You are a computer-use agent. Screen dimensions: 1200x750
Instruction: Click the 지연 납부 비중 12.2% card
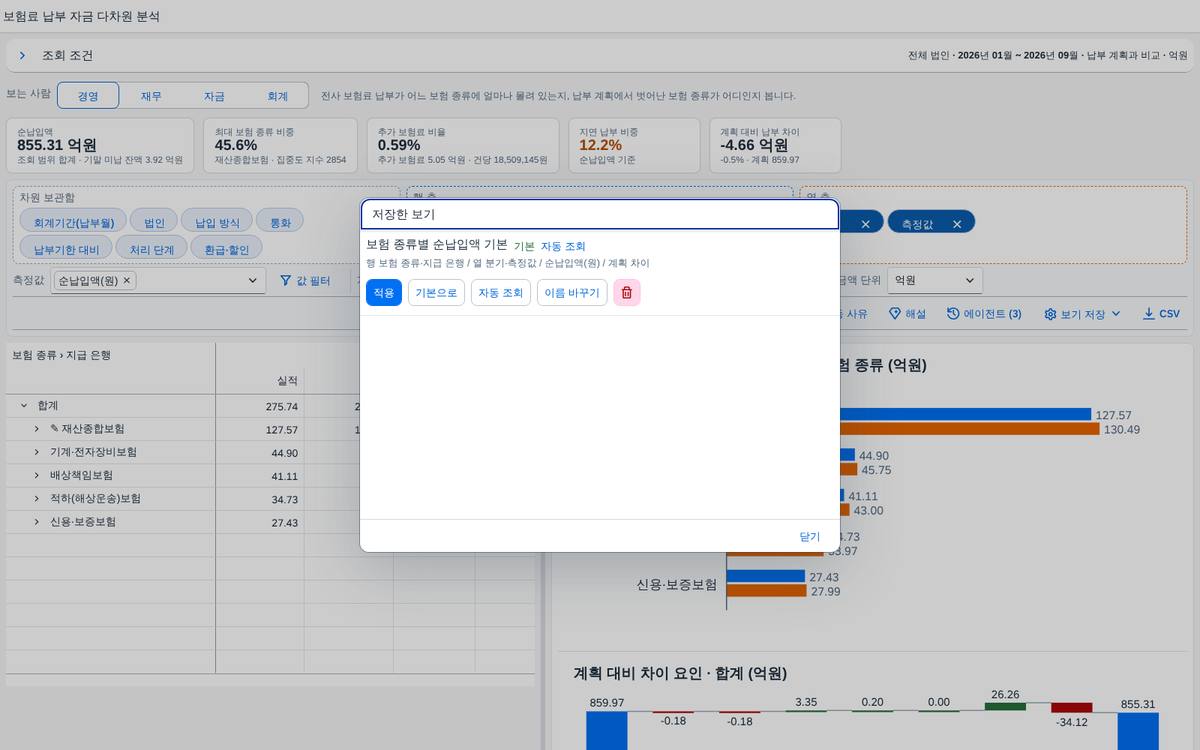pos(635,145)
